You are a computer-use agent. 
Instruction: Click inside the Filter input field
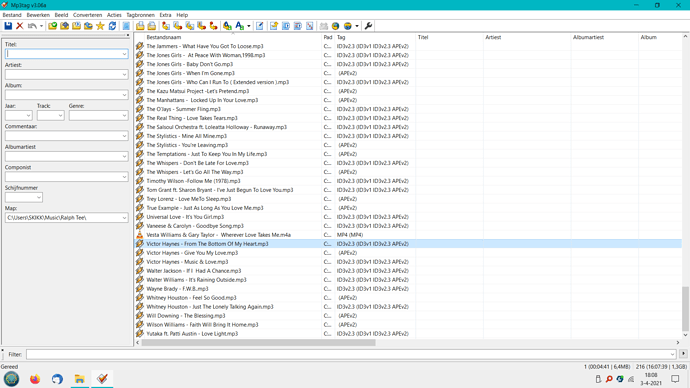348,354
